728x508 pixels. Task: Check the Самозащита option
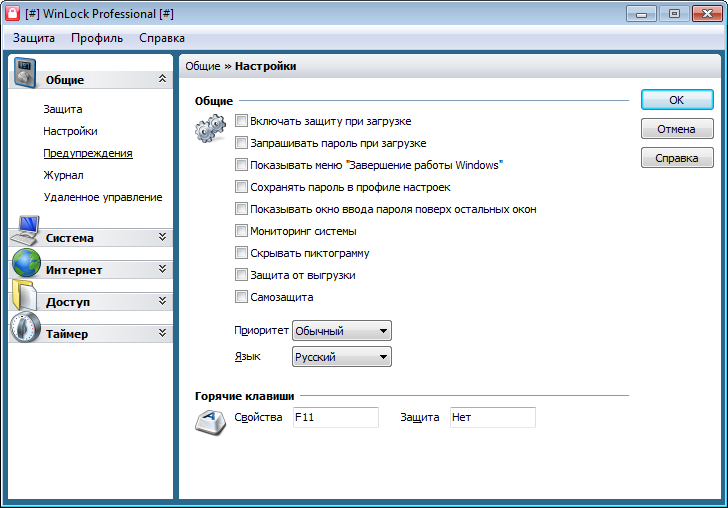click(x=241, y=296)
